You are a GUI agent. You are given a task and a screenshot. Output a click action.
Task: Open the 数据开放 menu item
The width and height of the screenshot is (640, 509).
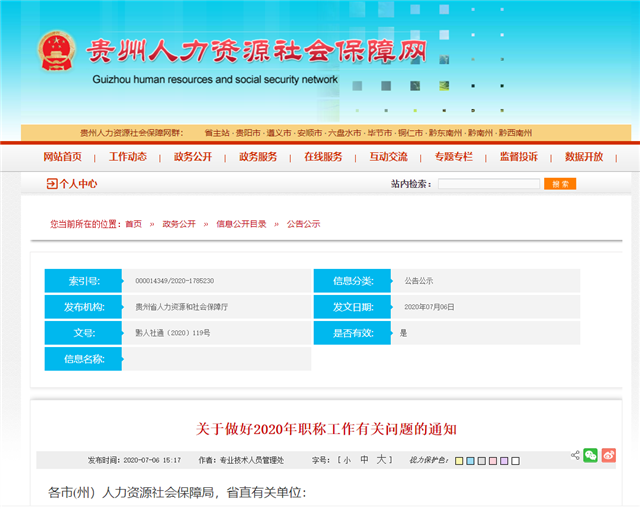(x=584, y=157)
